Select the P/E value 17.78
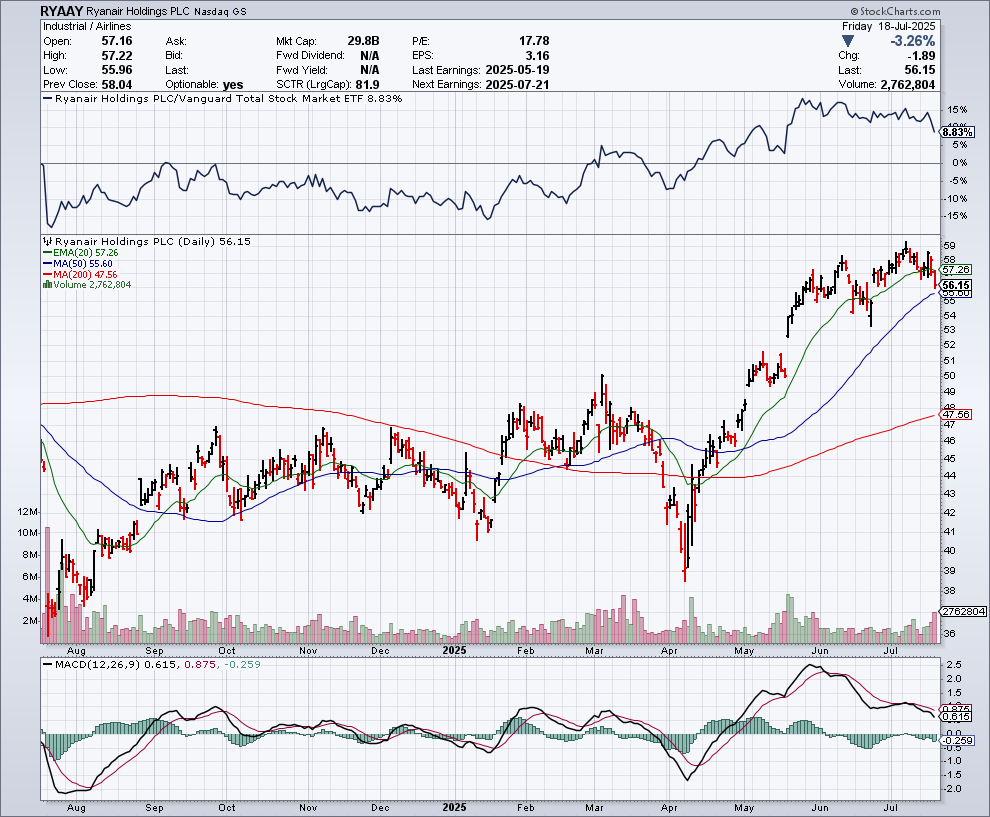Image resolution: width=990 pixels, height=817 pixels. click(x=534, y=41)
